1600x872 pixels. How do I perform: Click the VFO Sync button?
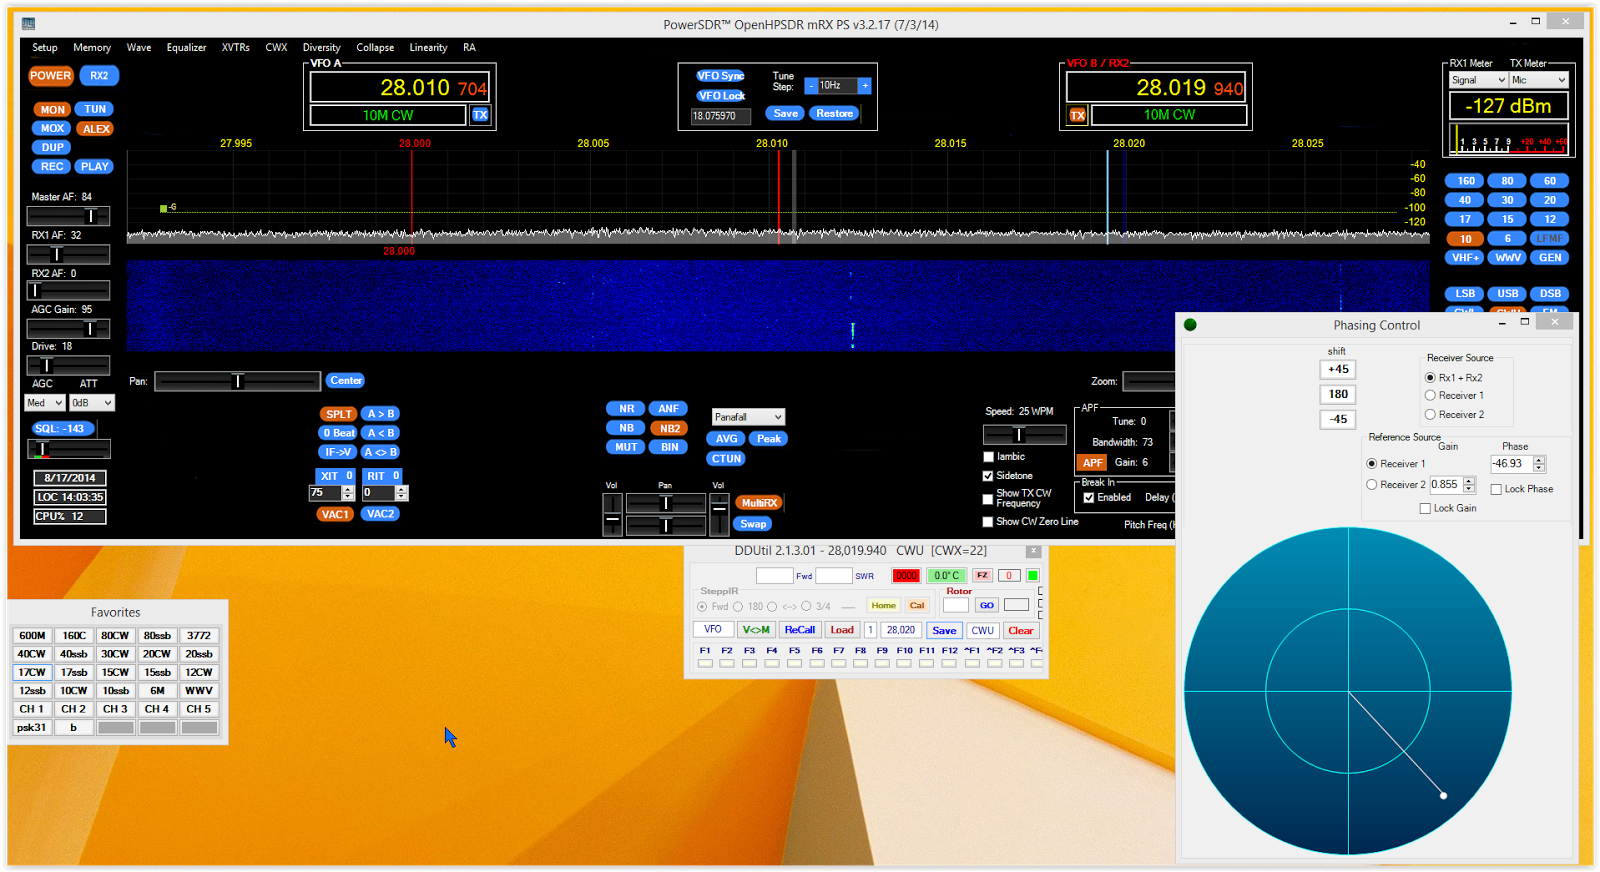[x=721, y=76]
